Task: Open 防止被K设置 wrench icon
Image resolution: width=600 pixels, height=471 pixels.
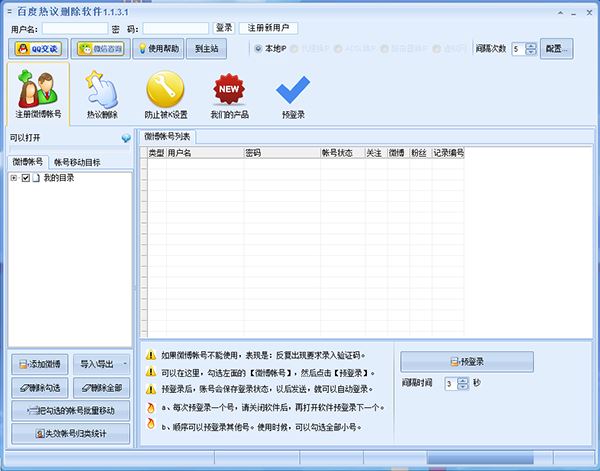Action: point(165,94)
